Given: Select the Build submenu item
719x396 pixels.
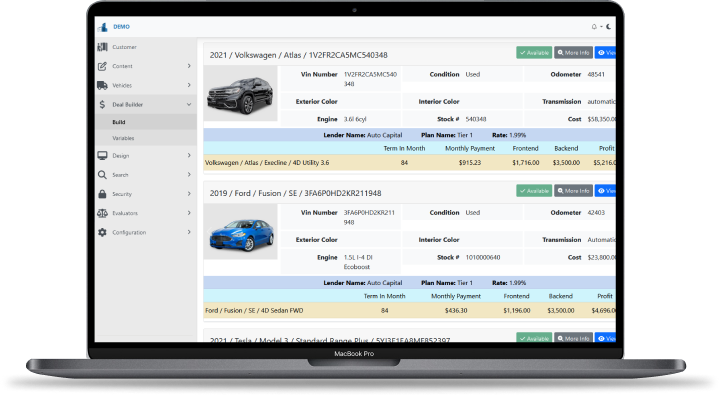Looking at the screenshot, I should point(146,122).
